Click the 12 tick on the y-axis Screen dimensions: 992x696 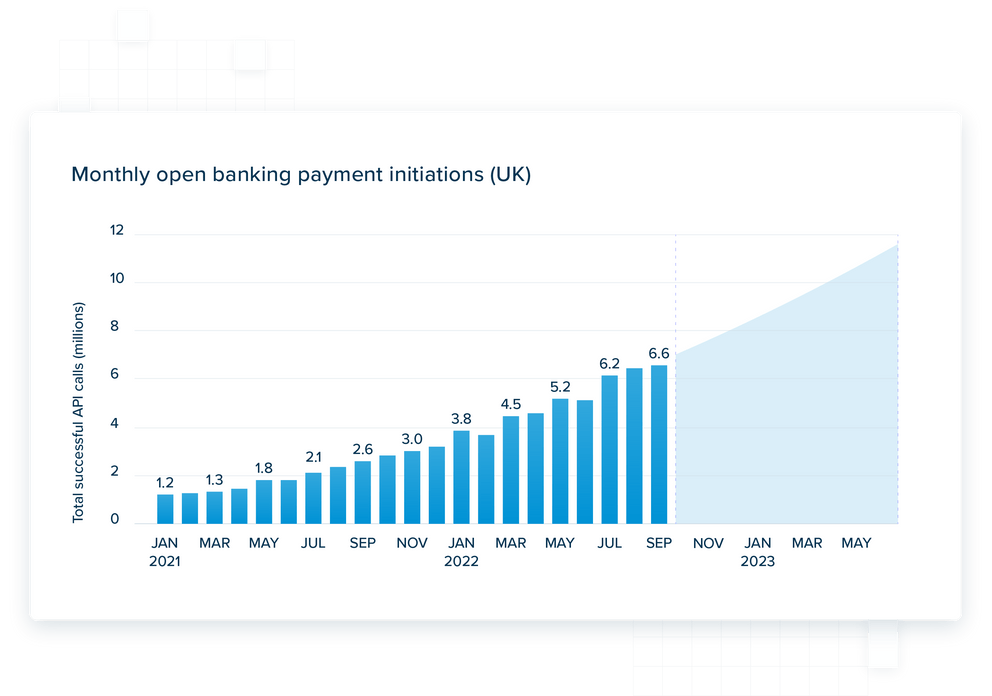point(117,231)
